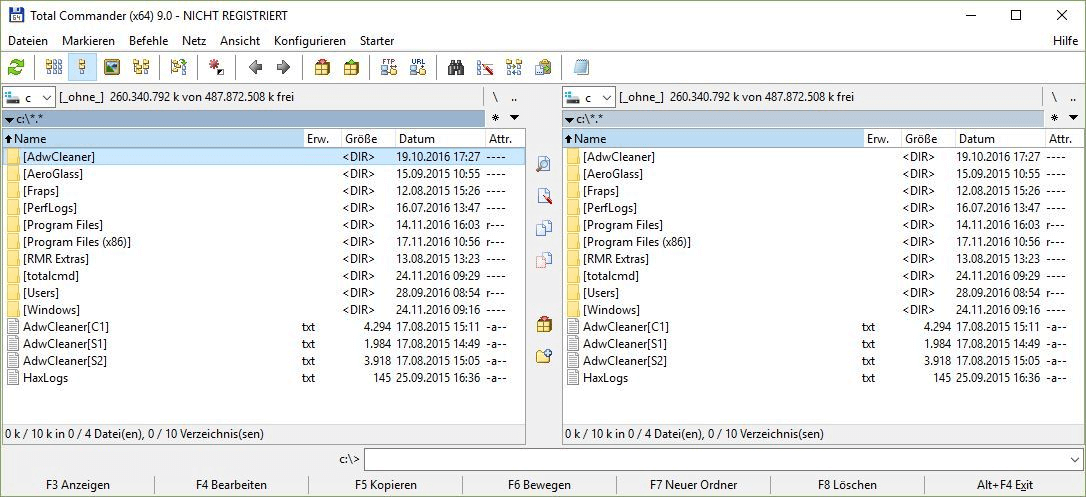Image resolution: width=1086 pixels, height=497 pixels.
Task: Sort left panel by Name column
Action: pos(153,139)
